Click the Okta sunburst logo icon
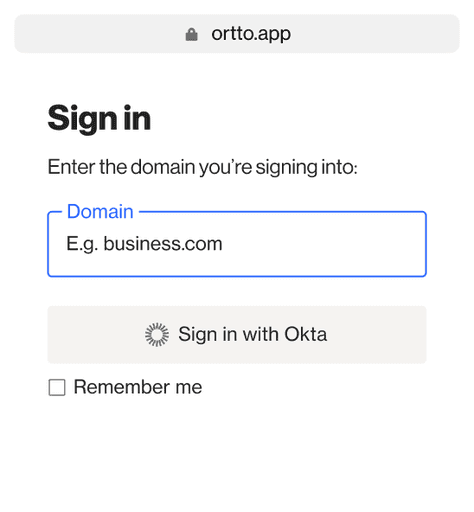 coord(157,334)
